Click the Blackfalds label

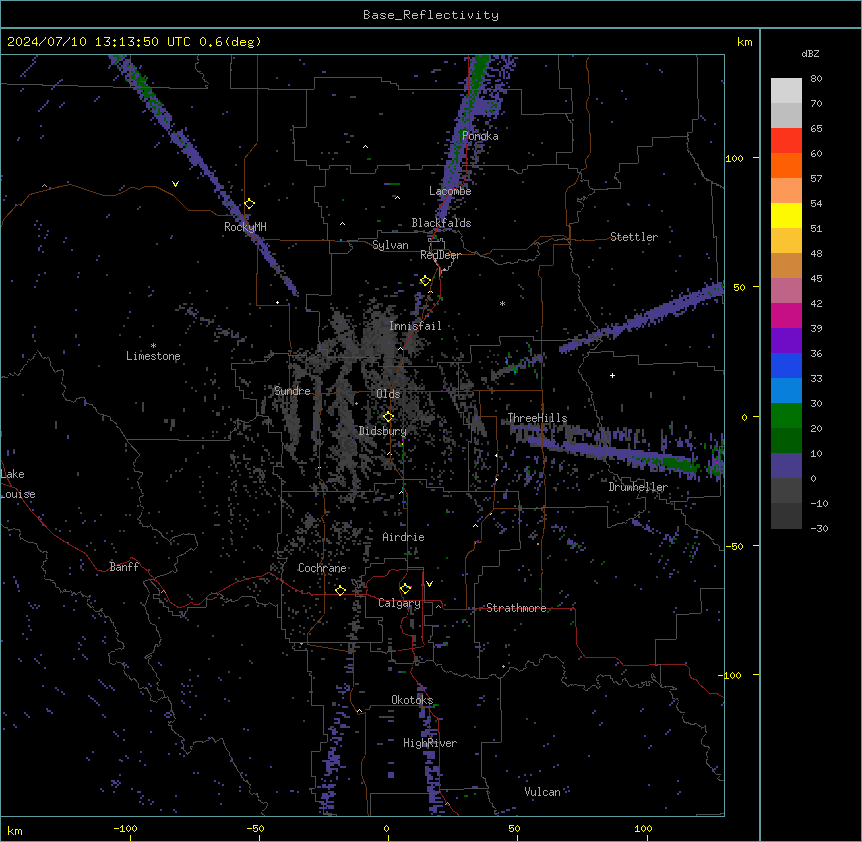click(x=441, y=223)
